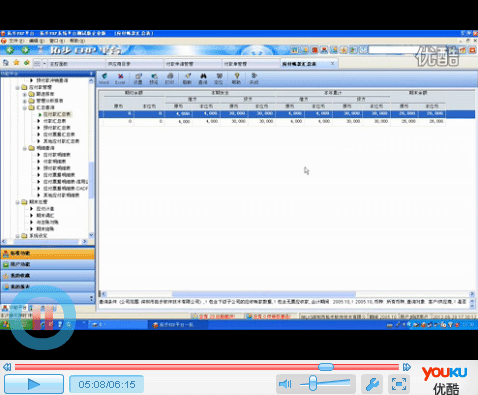
Task: Open help with the lightbulb icon
Action: click(236, 79)
